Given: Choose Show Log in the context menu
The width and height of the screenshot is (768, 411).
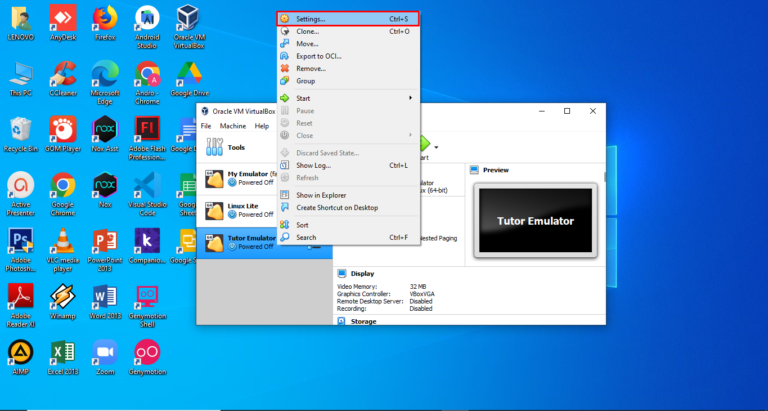Looking at the screenshot, I should (348, 166).
